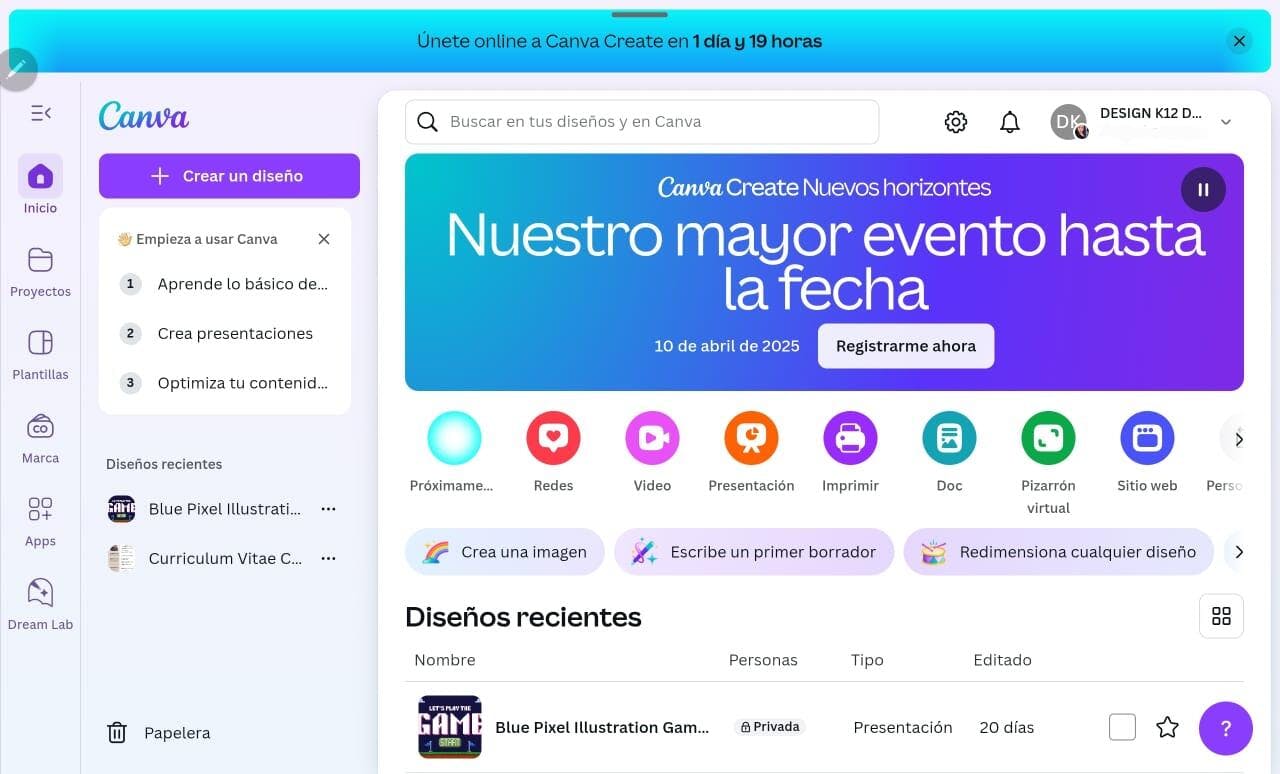Expand the DESIGN K12 account dropdown
The image size is (1280, 774).
[x=1226, y=122]
